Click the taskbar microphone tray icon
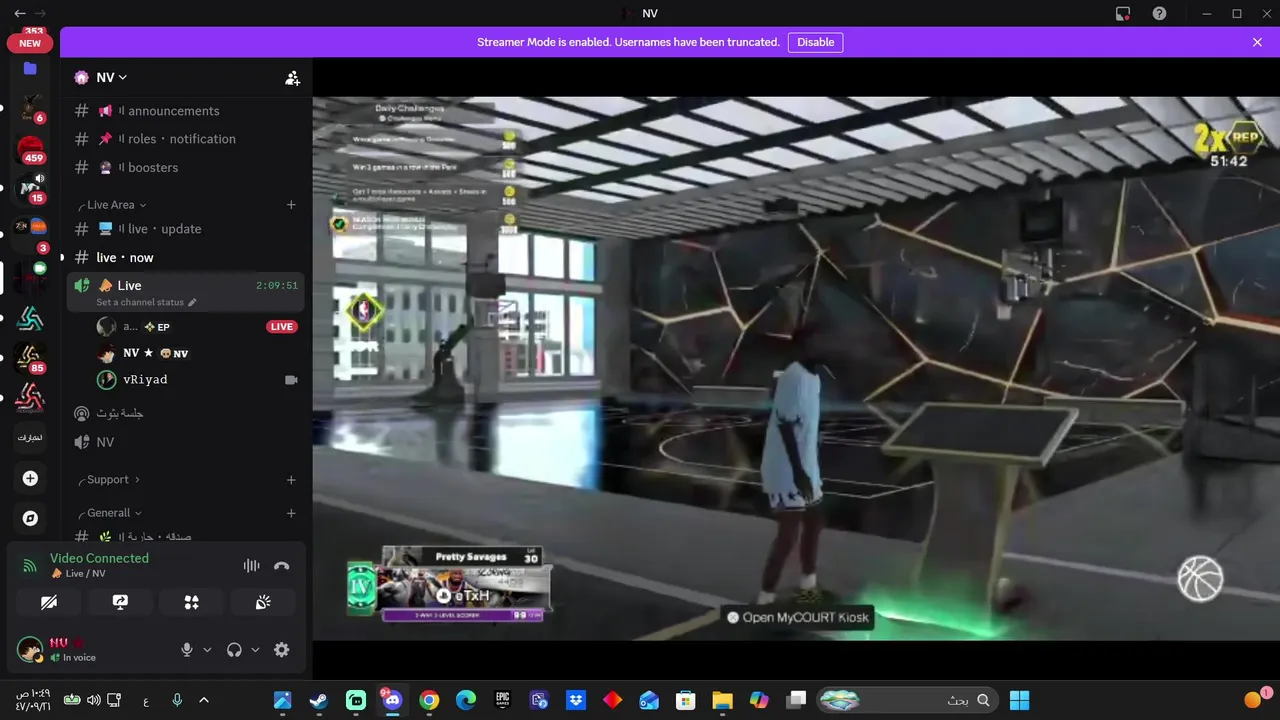The width and height of the screenshot is (1280, 720). (x=177, y=700)
